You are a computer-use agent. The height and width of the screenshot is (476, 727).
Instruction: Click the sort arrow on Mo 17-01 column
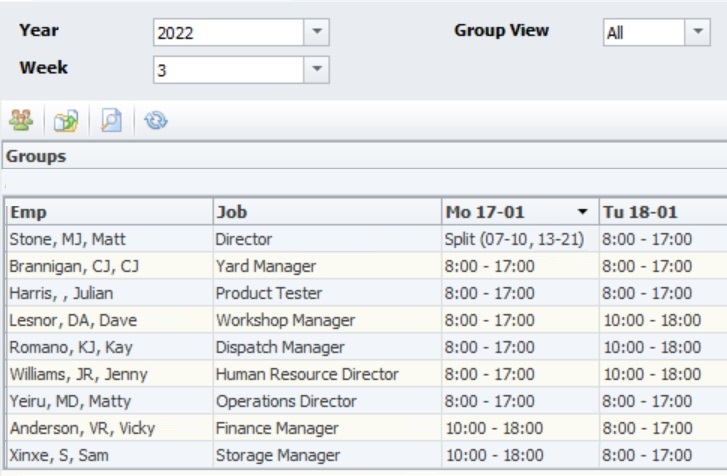[582, 213]
